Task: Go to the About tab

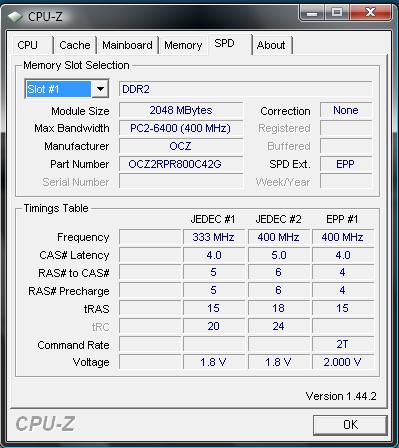Action: point(272,45)
